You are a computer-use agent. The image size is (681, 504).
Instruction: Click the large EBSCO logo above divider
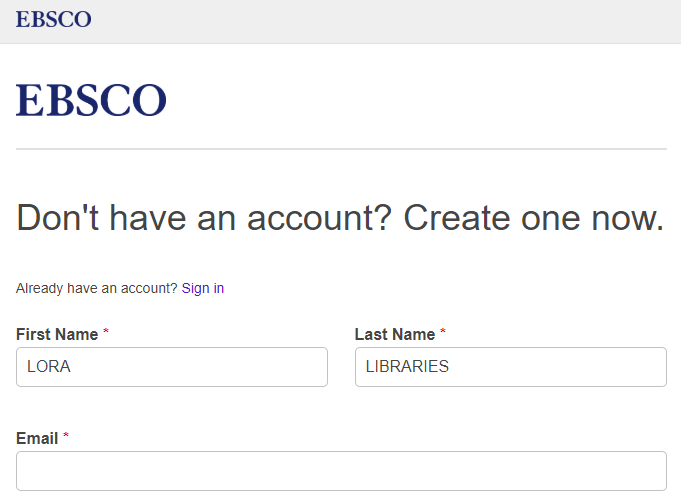(x=91, y=100)
